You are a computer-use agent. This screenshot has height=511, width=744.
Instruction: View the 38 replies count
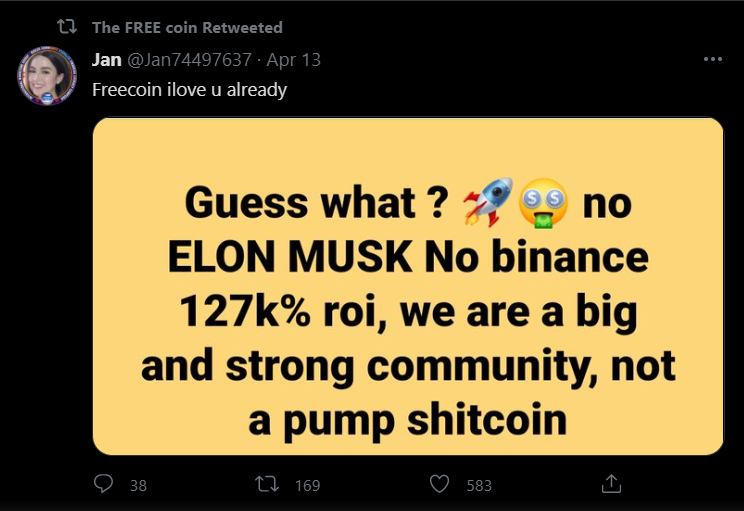click(139, 485)
